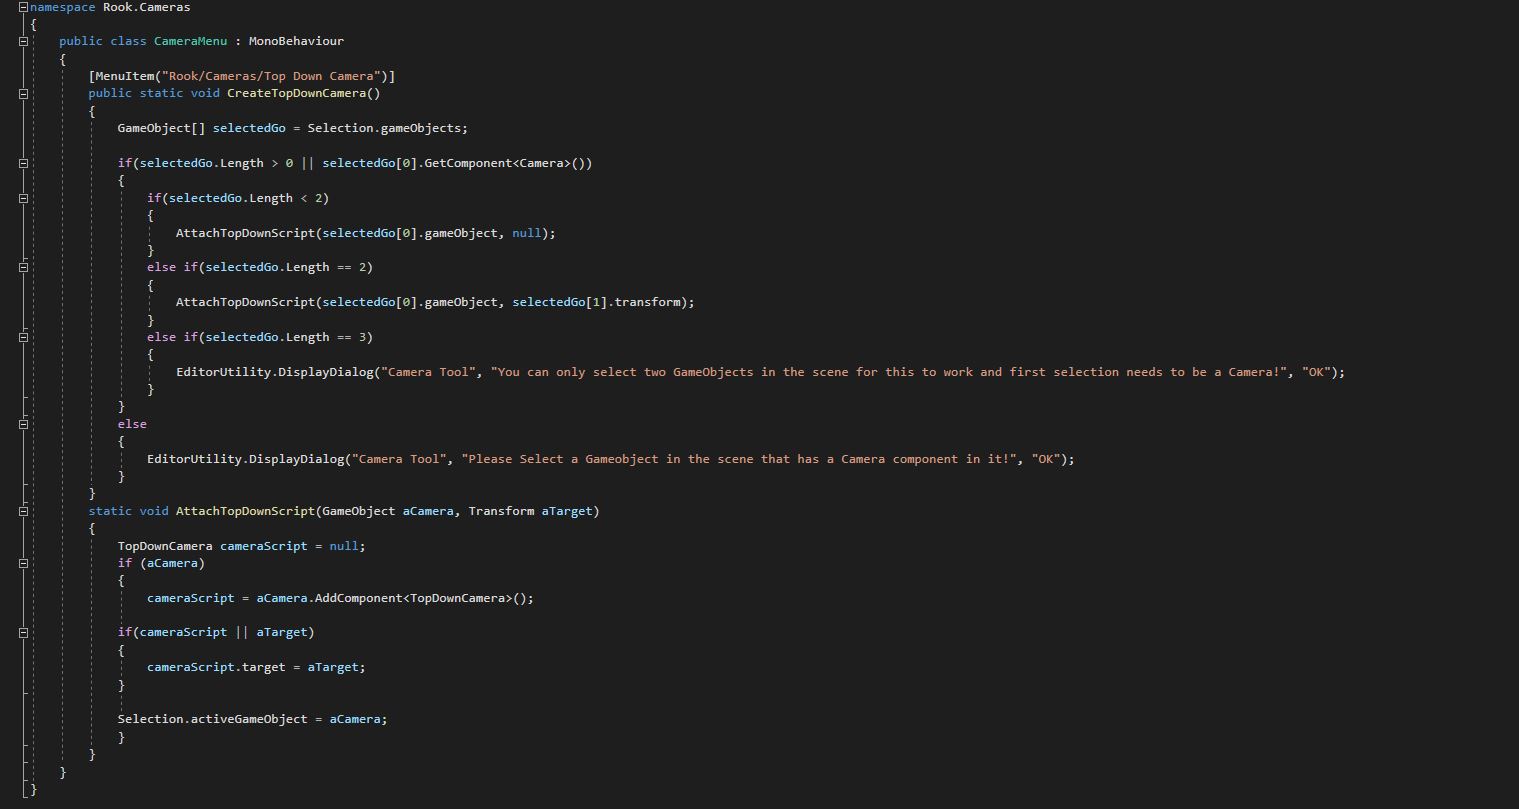Click the 'namespace' keyword
Image resolution: width=1519 pixels, height=809 pixels.
pos(62,7)
